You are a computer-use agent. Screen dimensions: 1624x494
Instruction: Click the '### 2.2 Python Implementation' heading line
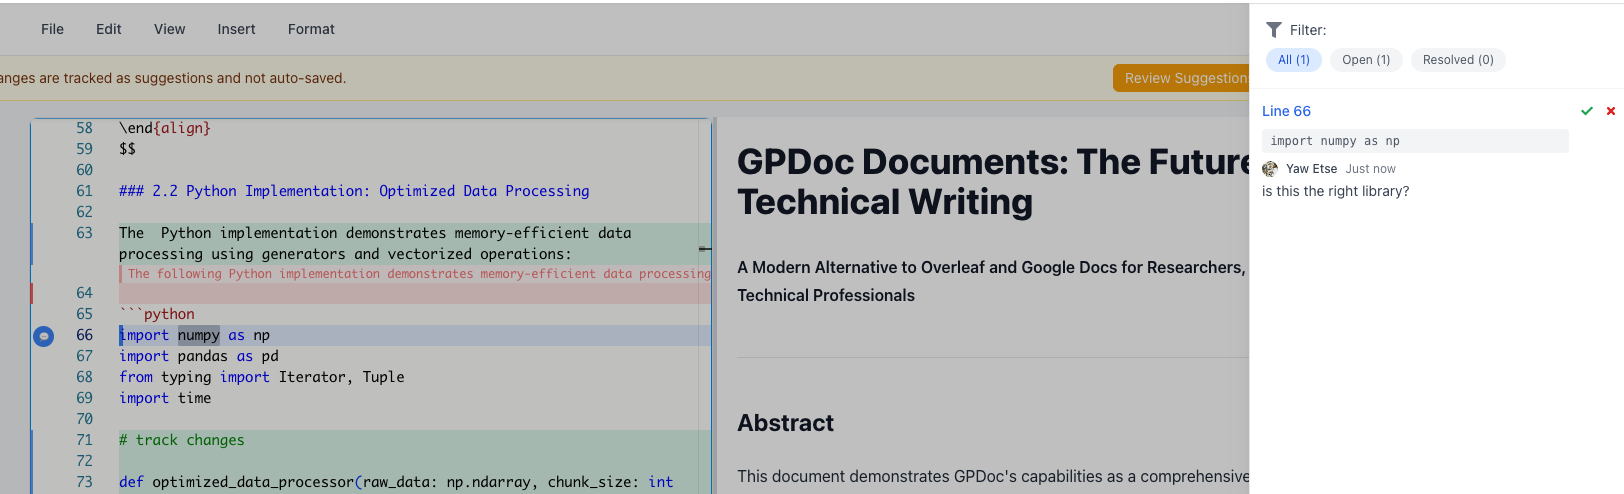354,191
